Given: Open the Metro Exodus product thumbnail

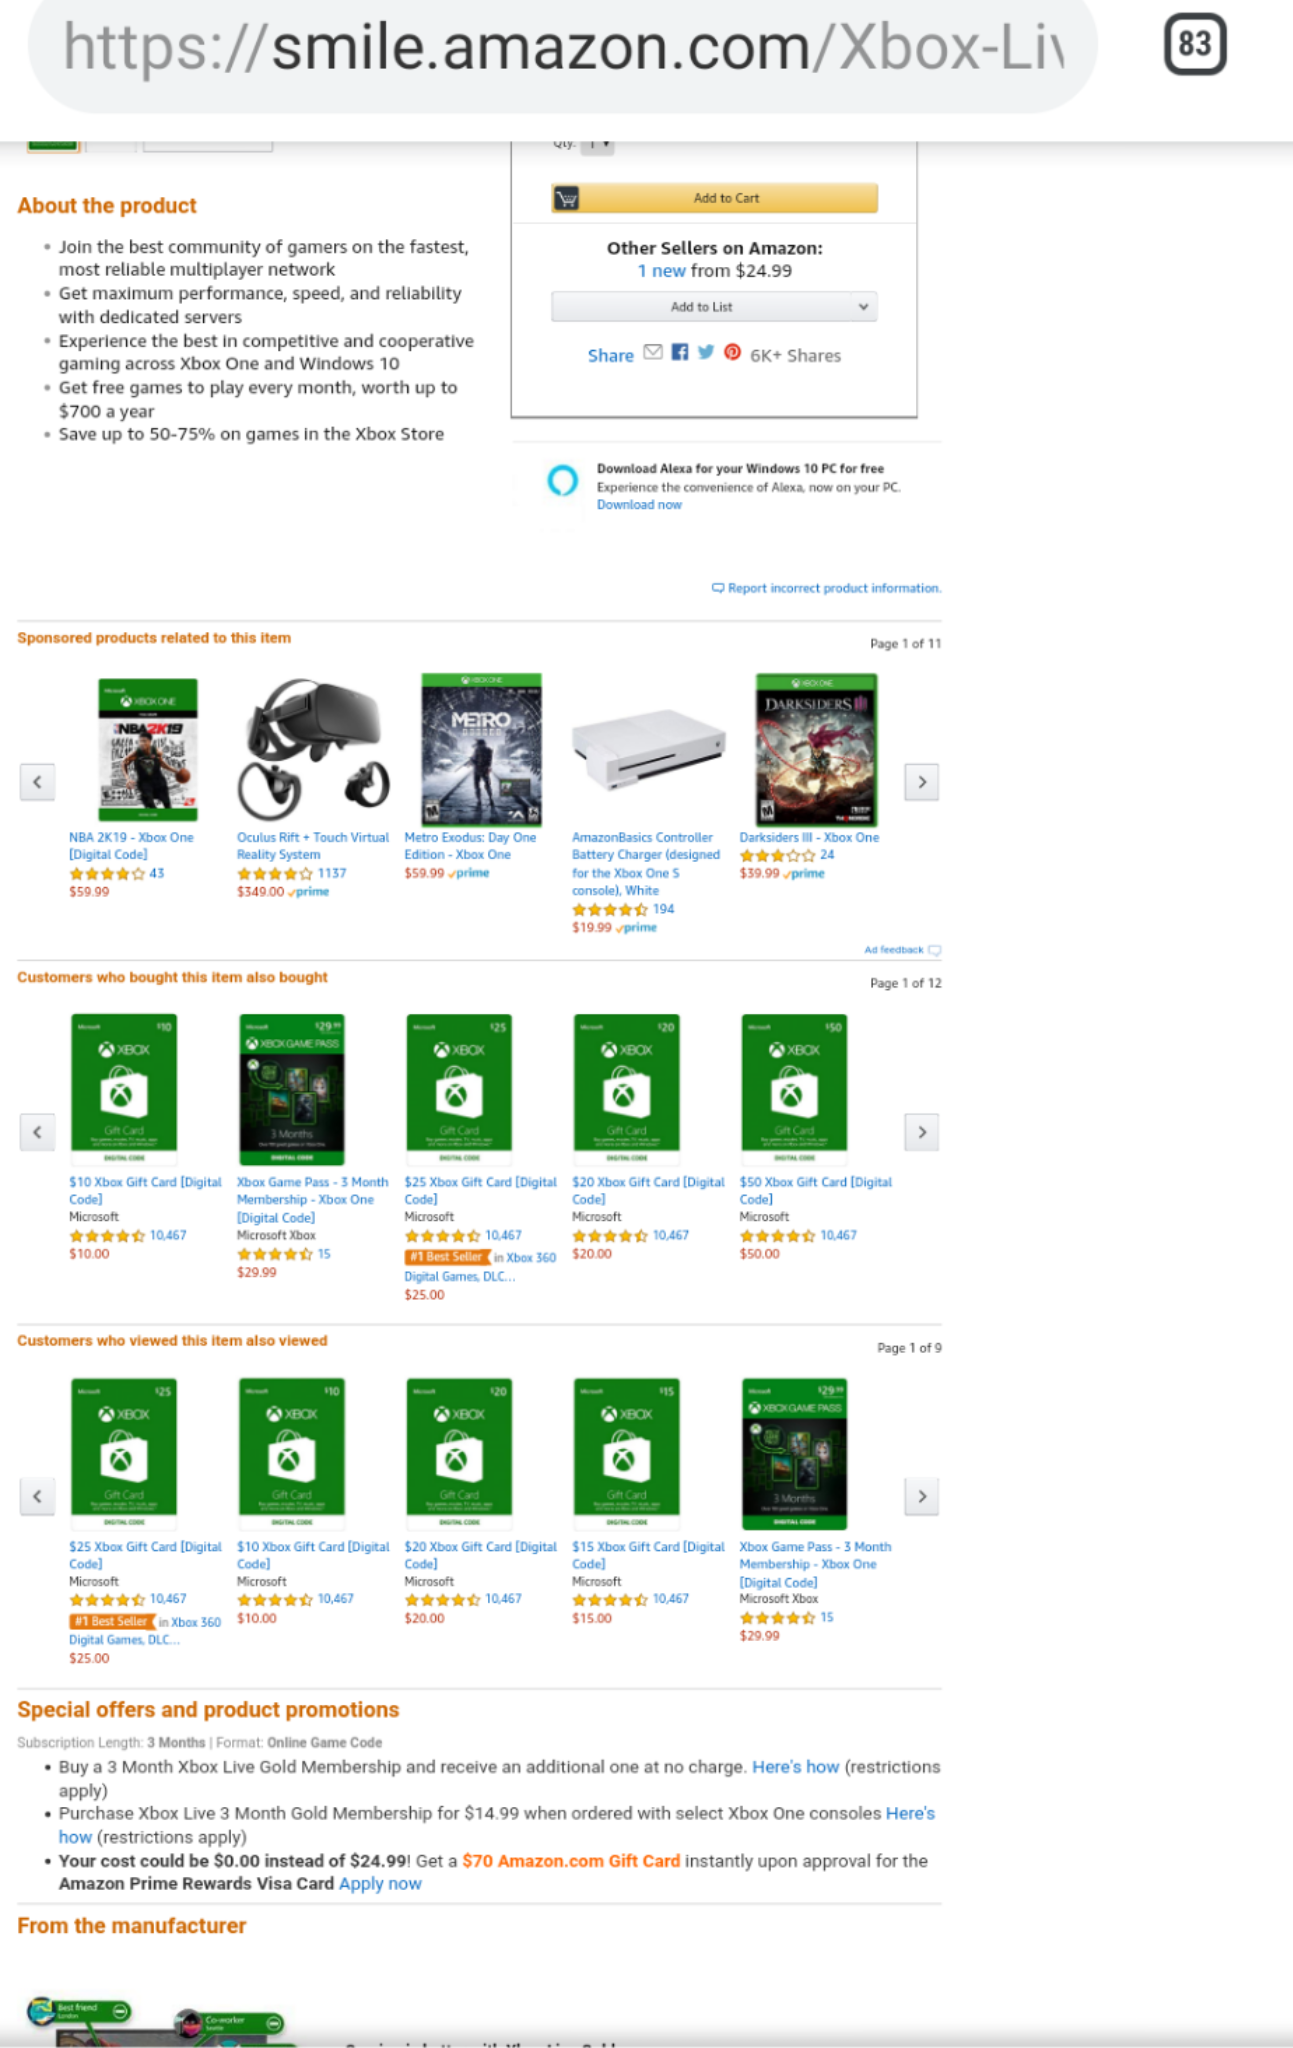Looking at the screenshot, I should (481, 750).
